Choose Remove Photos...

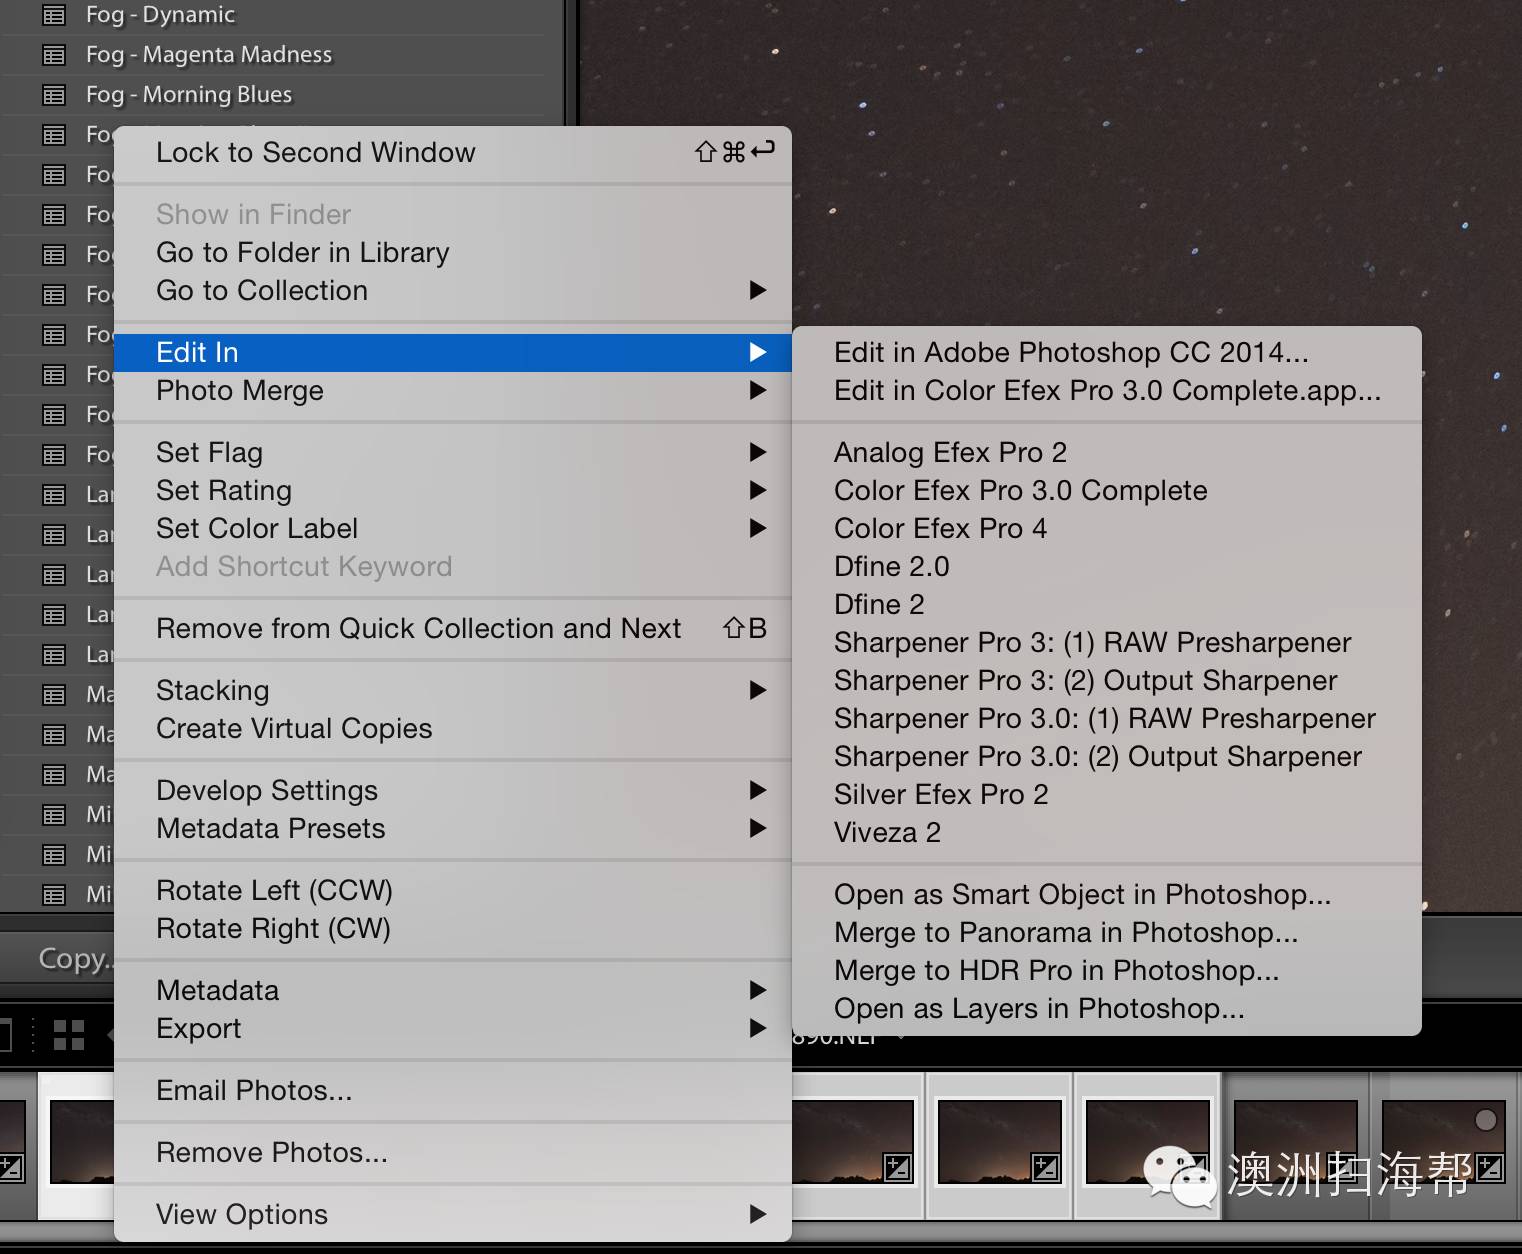[453, 1152]
